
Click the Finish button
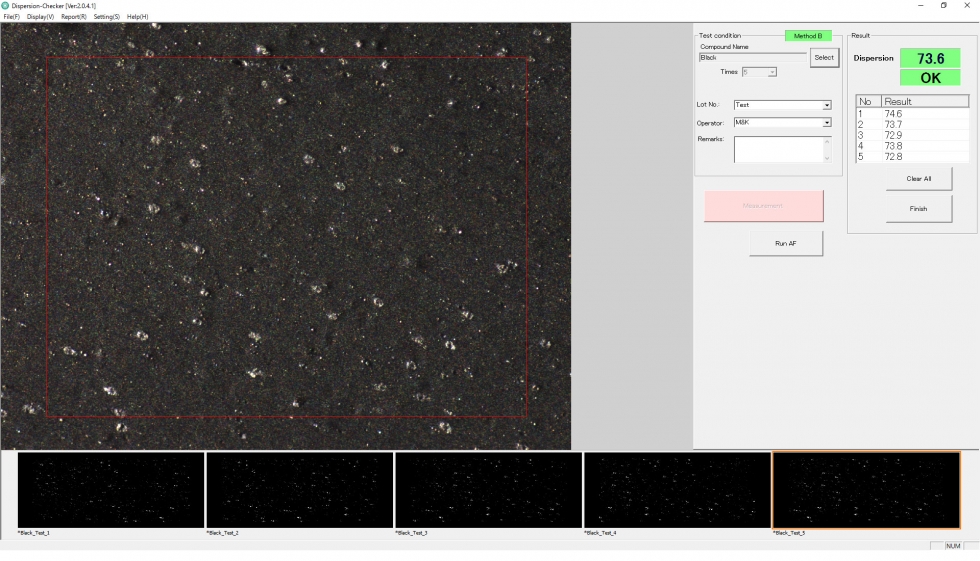(918, 209)
